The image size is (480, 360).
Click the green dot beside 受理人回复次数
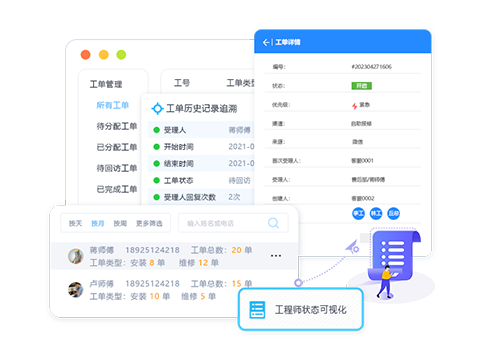coord(156,197)
